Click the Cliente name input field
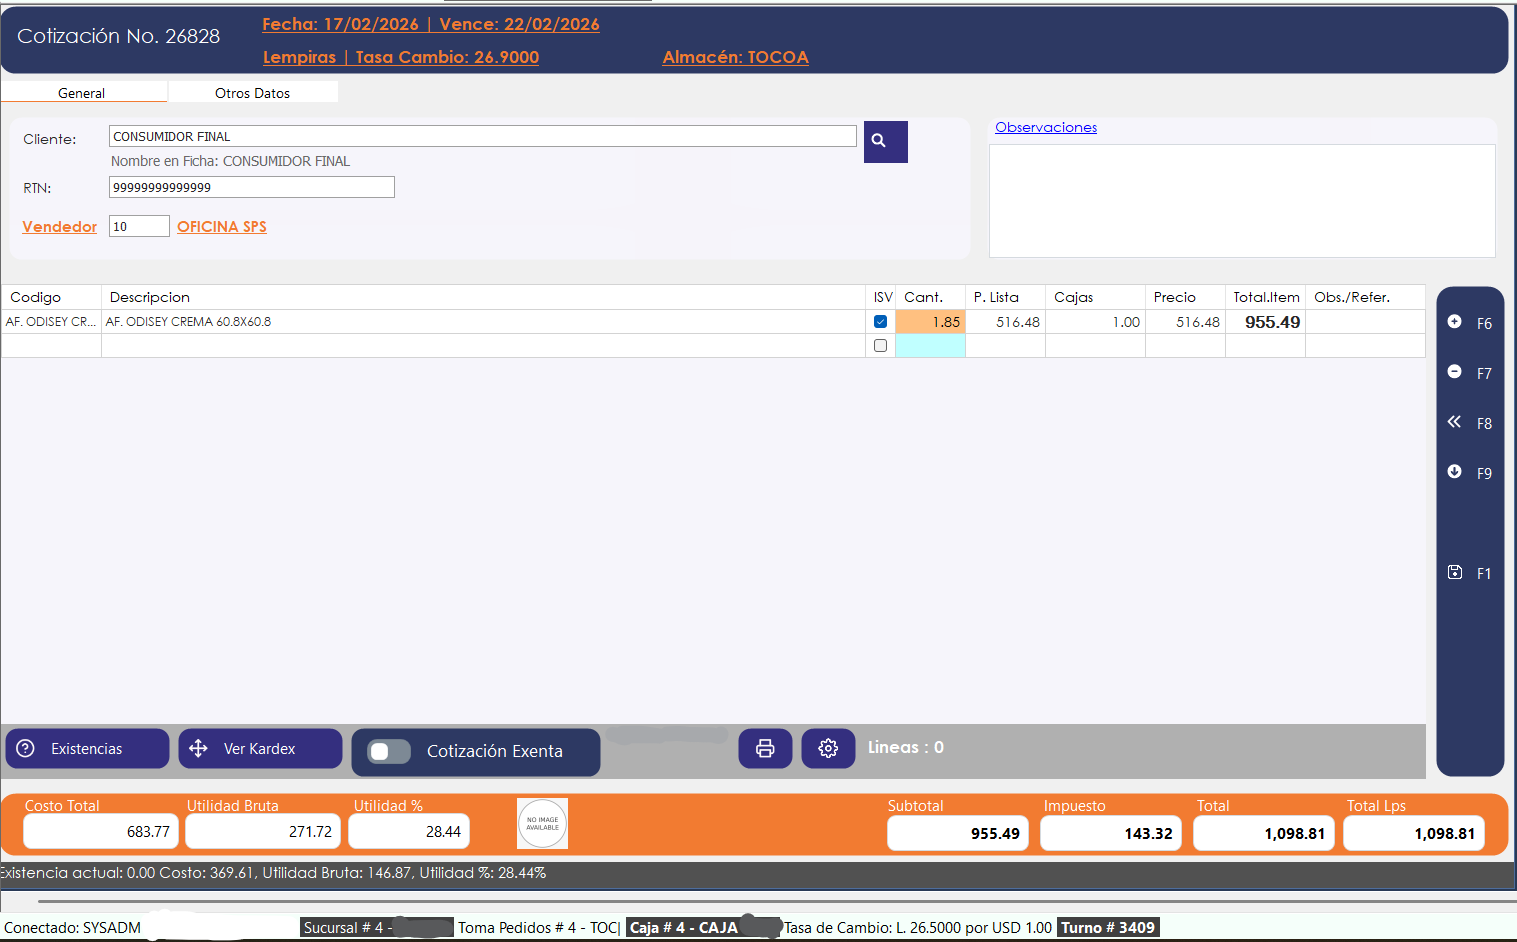Image resolution: width=1517 pixels, height=942 pixels. click(483, 136)
